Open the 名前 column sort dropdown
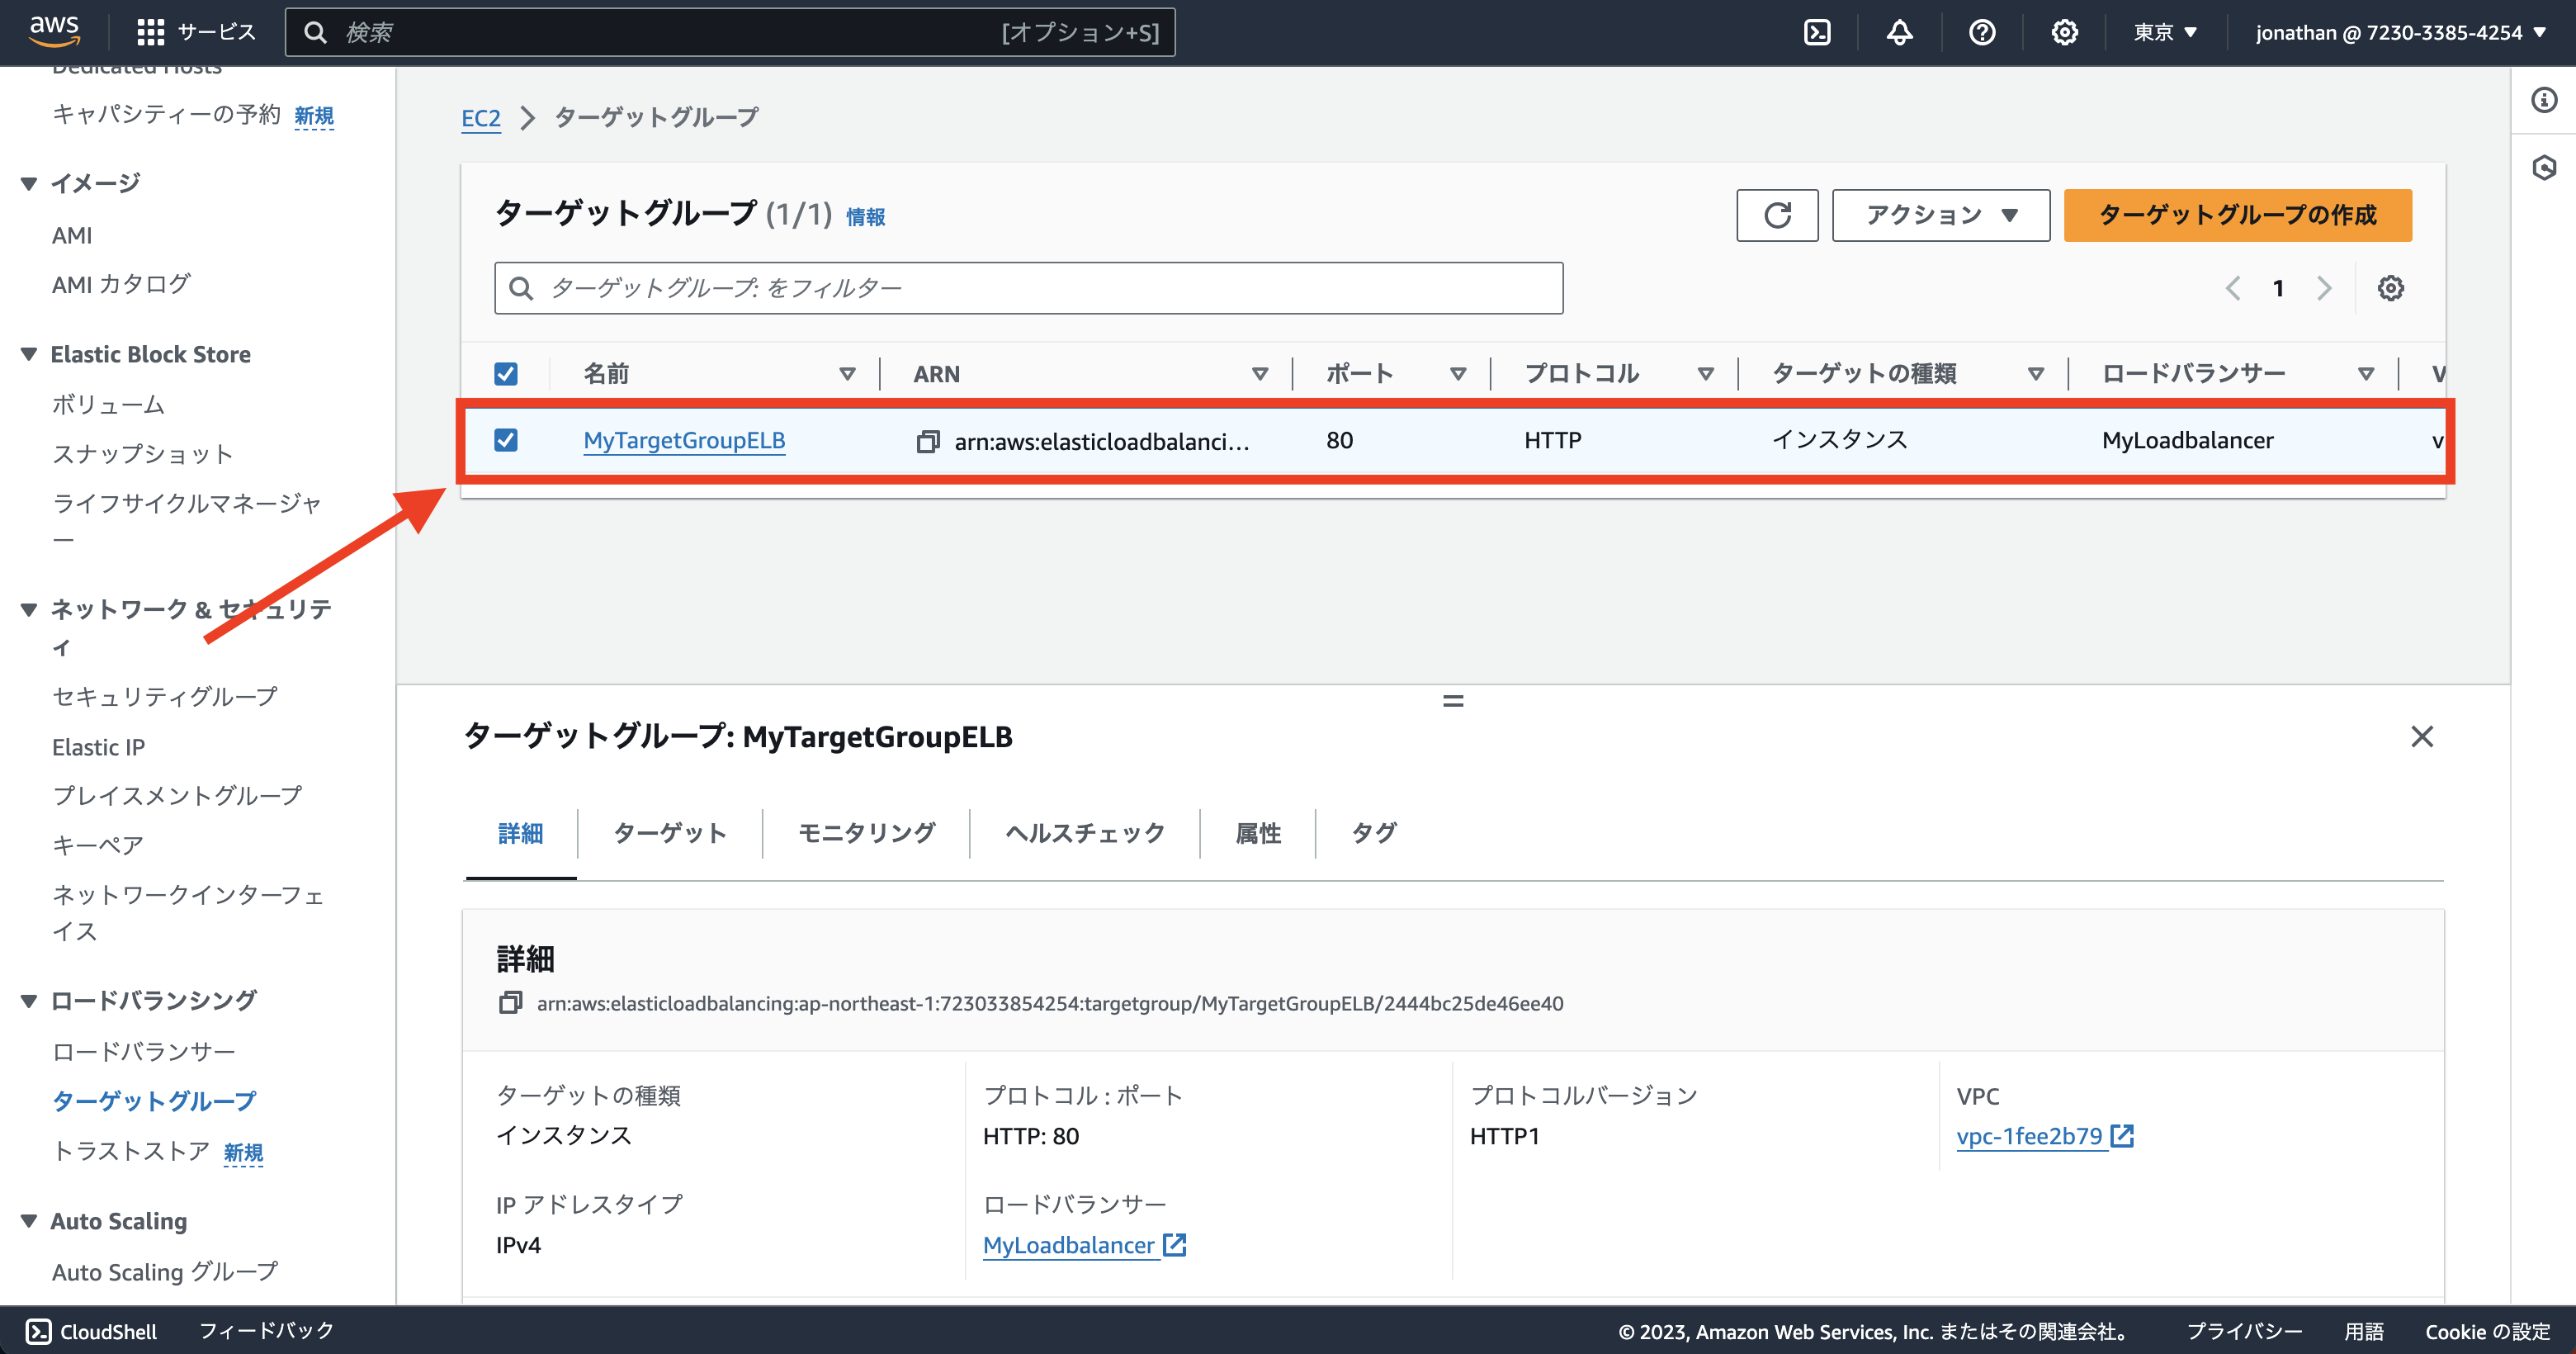The width and height of the screenshot is (2576, 1354). 847,372
